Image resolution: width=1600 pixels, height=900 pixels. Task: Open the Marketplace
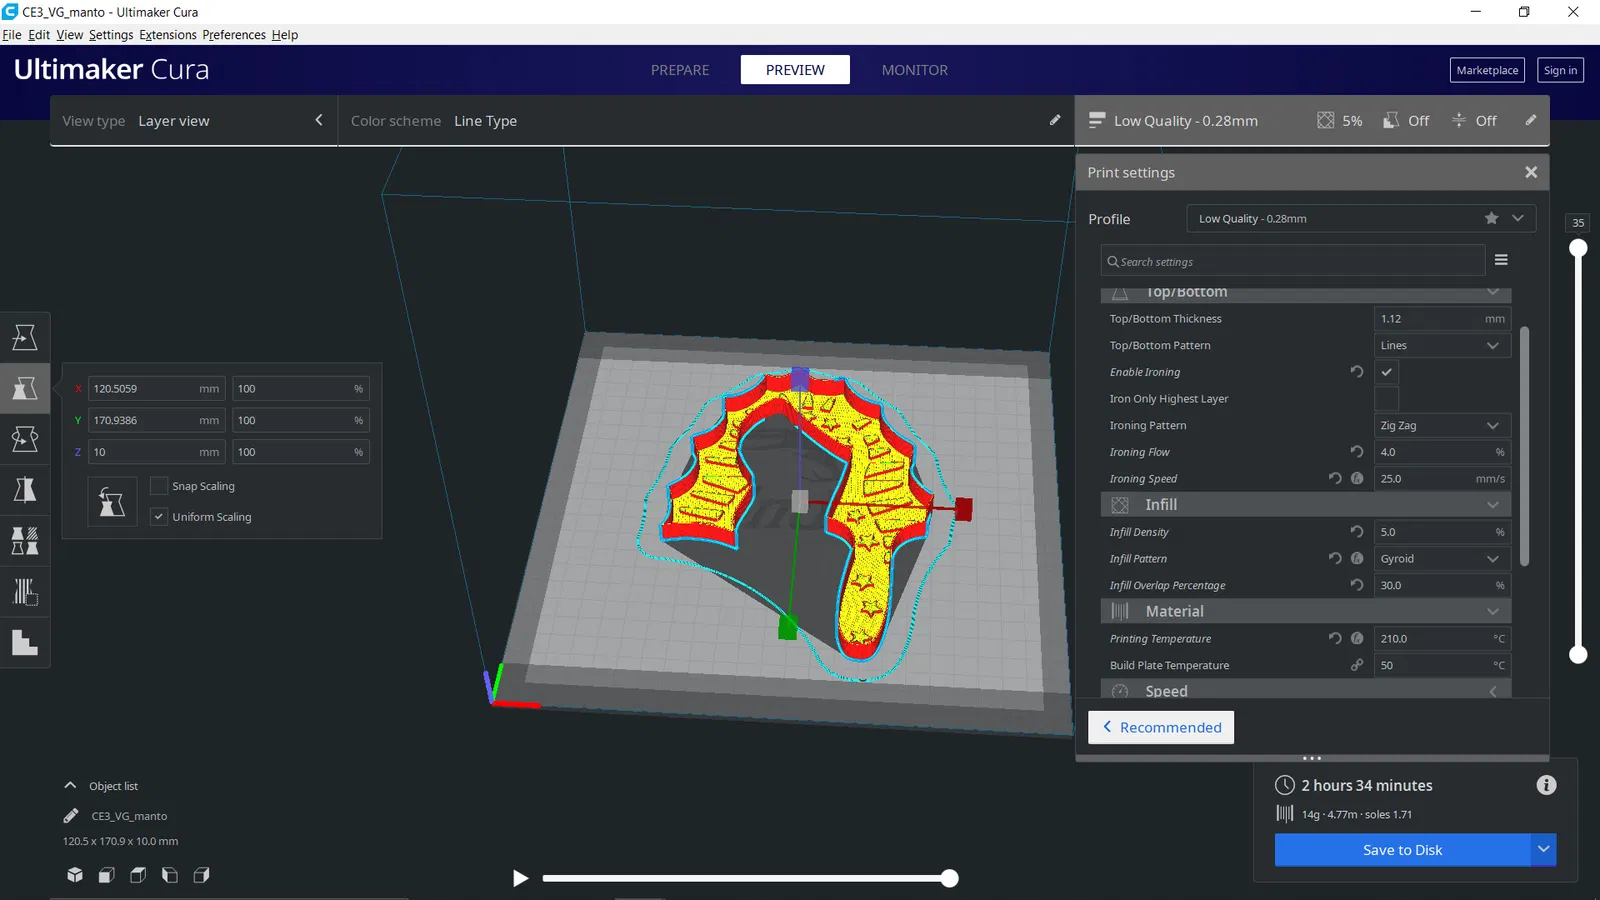[1487, 70]
